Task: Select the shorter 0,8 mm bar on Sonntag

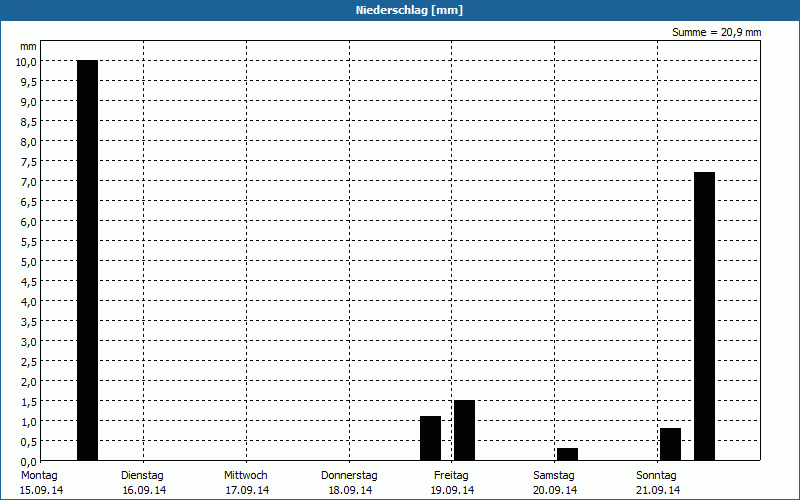Action: (670, 444)
